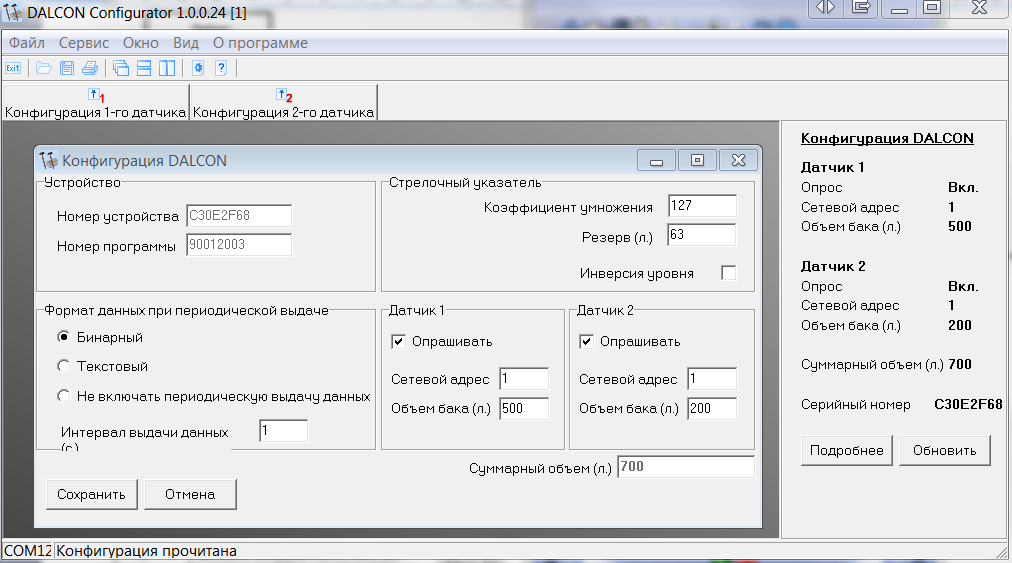Click the Отмена button
This screenshot has height=563, width=1012.
(x=190, y=495)
